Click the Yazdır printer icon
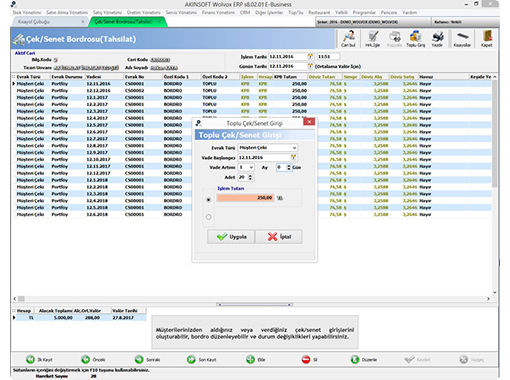 click(437, 39)
